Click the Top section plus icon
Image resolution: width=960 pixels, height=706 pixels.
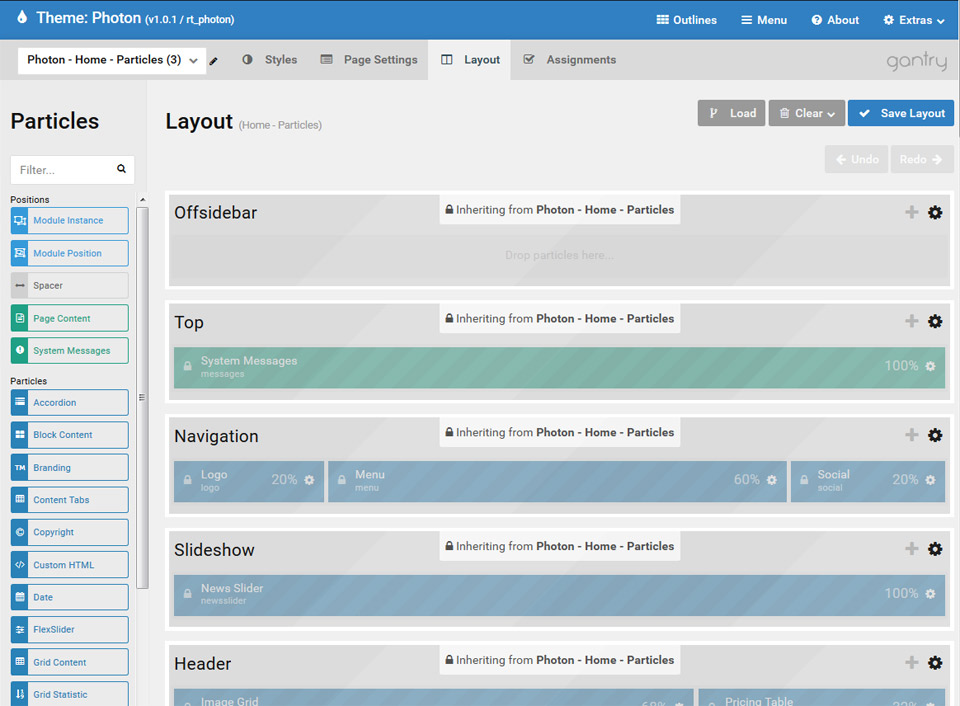tap(912, 321)
